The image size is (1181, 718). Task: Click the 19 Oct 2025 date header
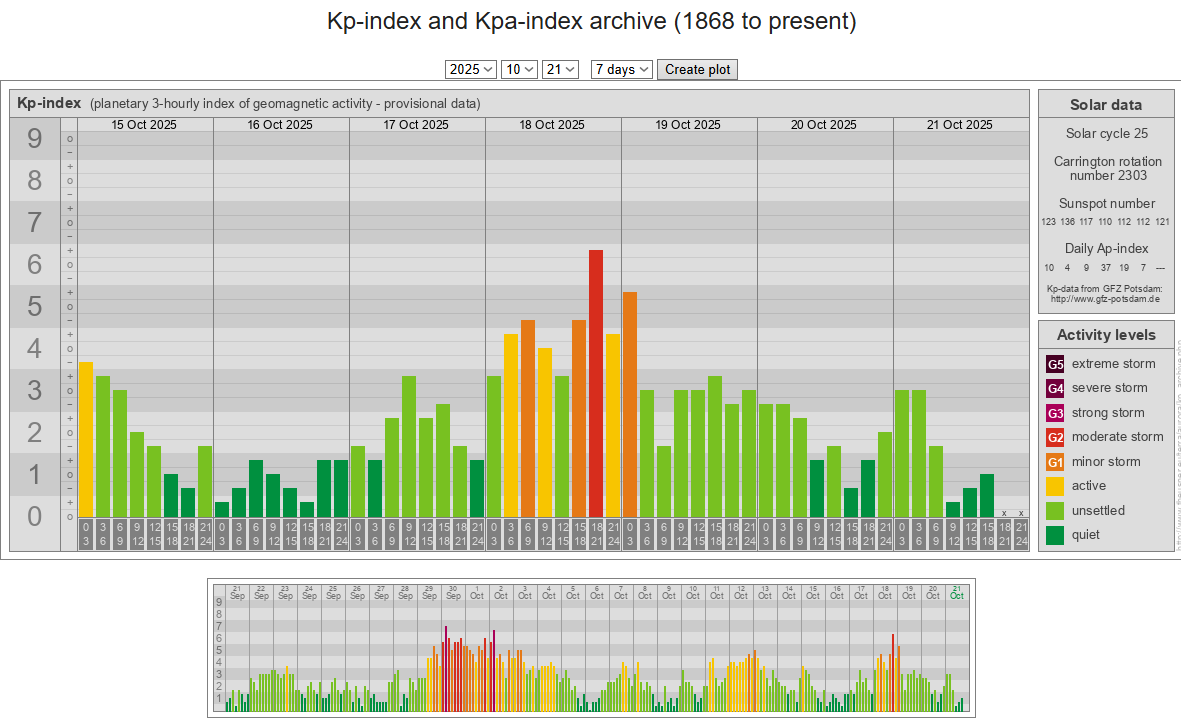coord(688,125)
